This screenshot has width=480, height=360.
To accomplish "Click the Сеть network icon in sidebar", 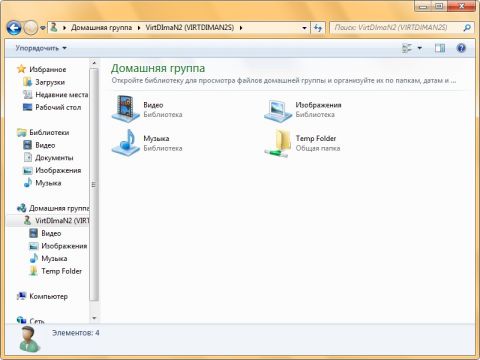I will pyautogui.click(x=21, y=320).
